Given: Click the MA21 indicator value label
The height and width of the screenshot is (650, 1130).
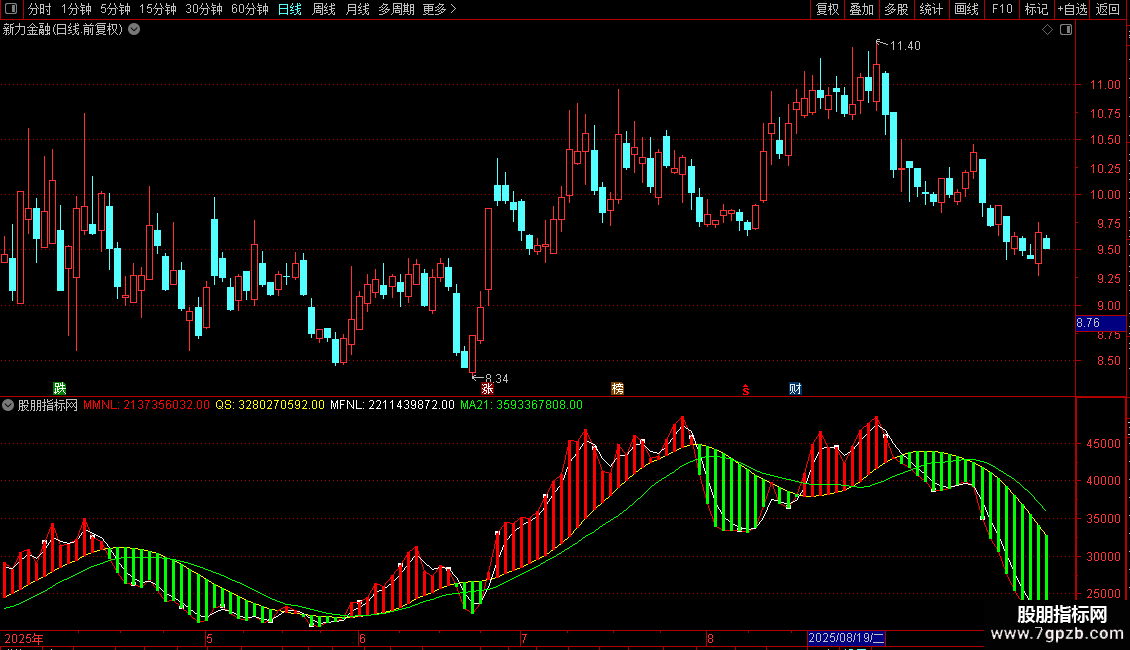Looking at the screenshot, I should (521, 405).
